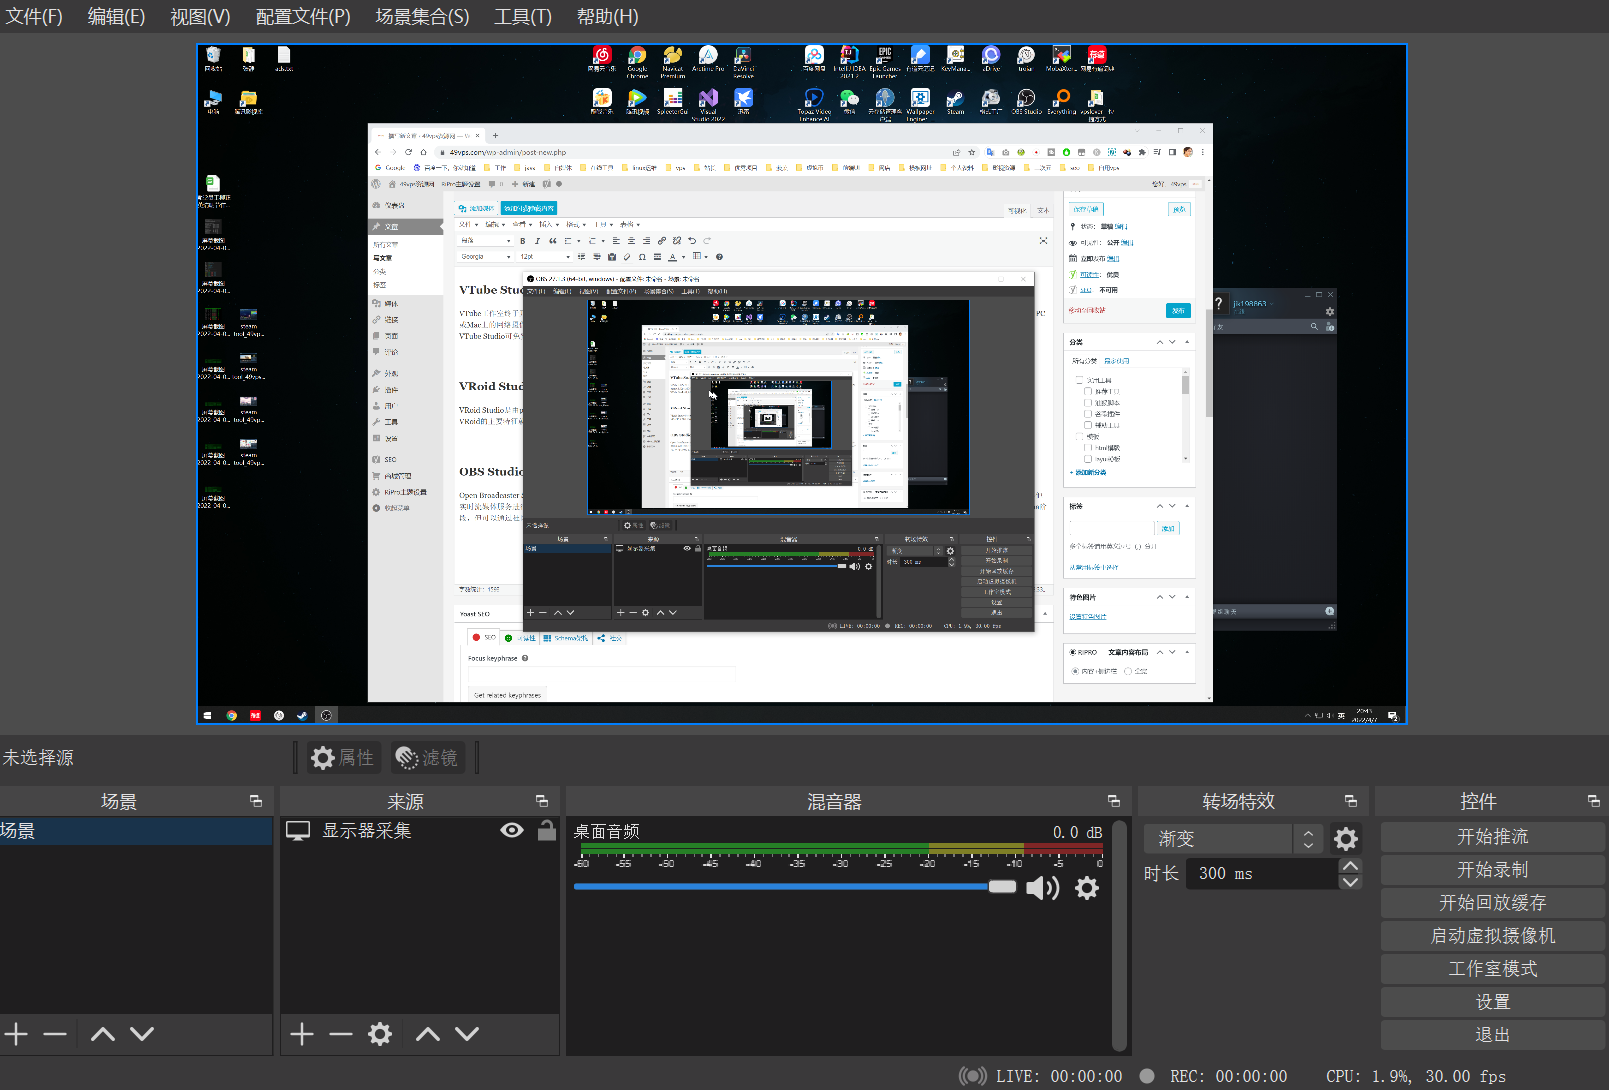Remove the selected source with minus icon

[x=341, y=1034]
